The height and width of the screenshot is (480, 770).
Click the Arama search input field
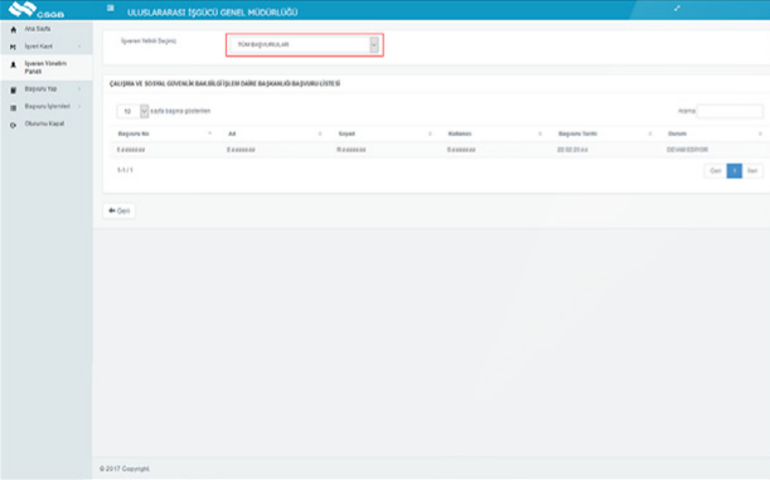pyautogui.click(x=730, y=111)
